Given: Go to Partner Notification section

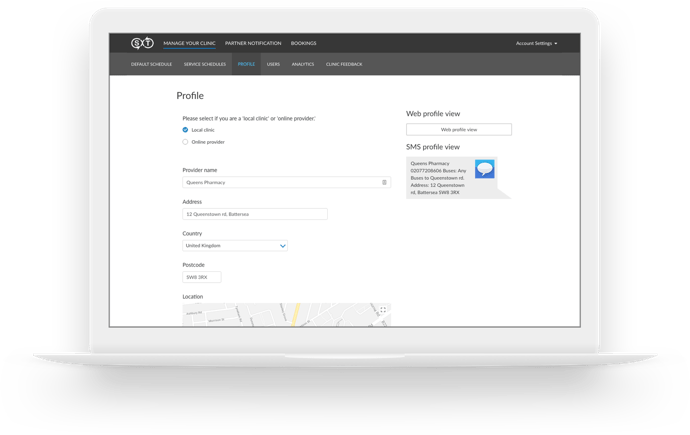Looking at the screenshot, I should 253,43.
